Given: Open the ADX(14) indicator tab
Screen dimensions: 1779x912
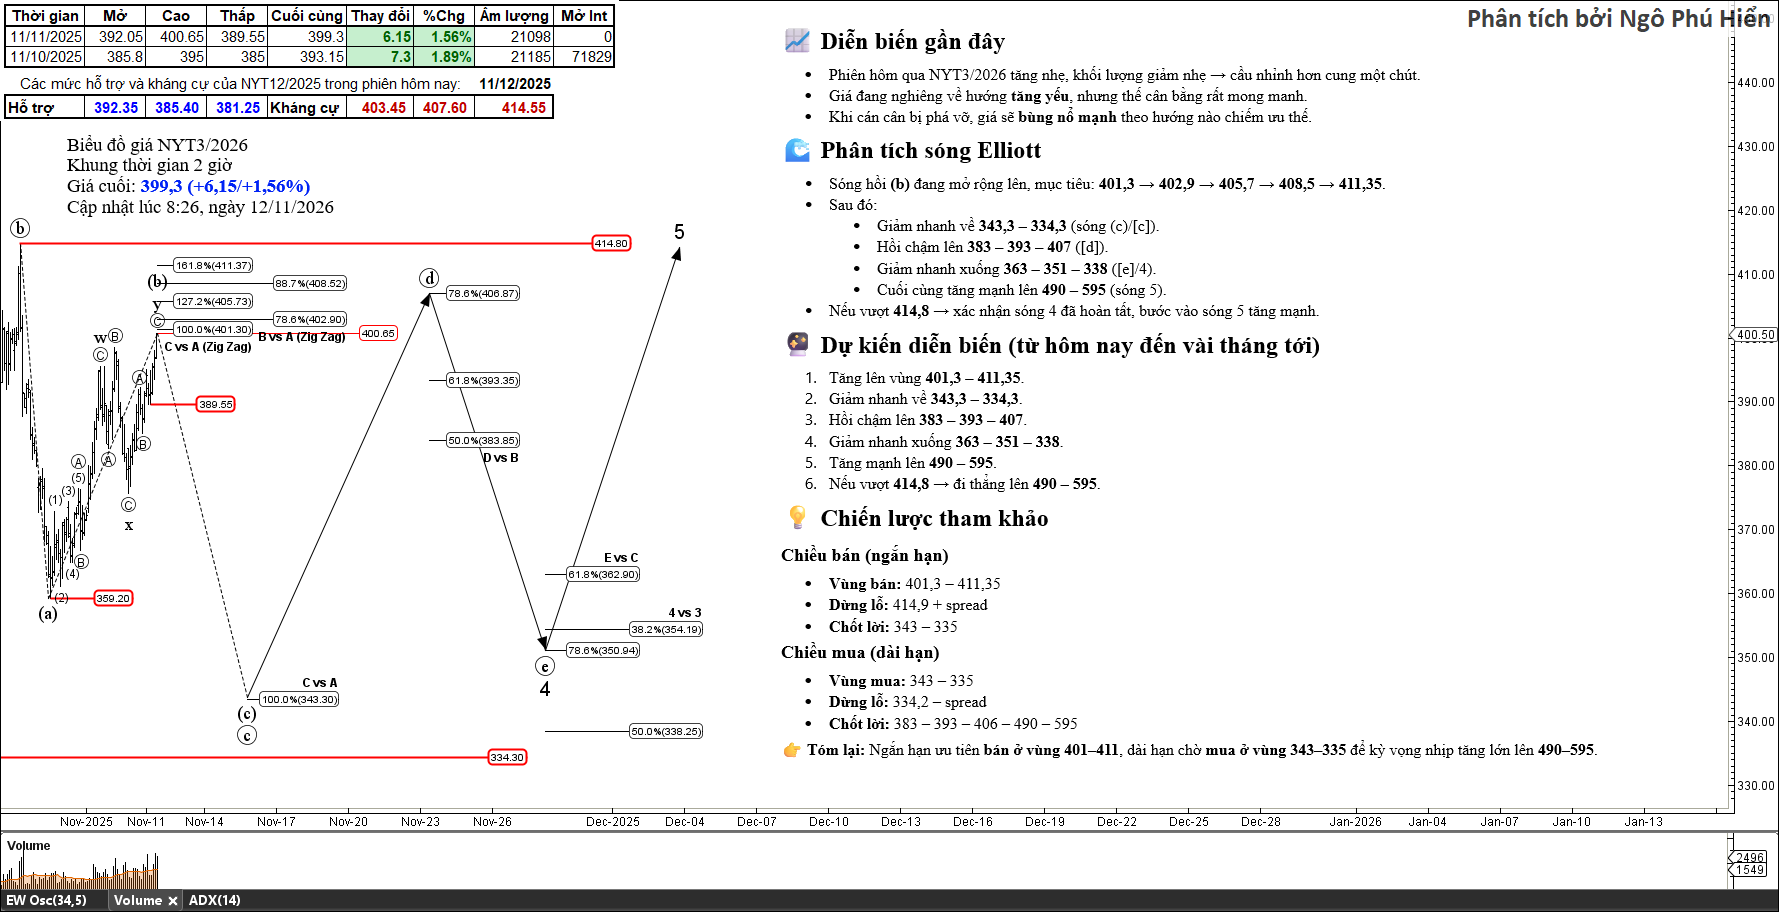Looking at the screenshot, I should coord(214,901).
